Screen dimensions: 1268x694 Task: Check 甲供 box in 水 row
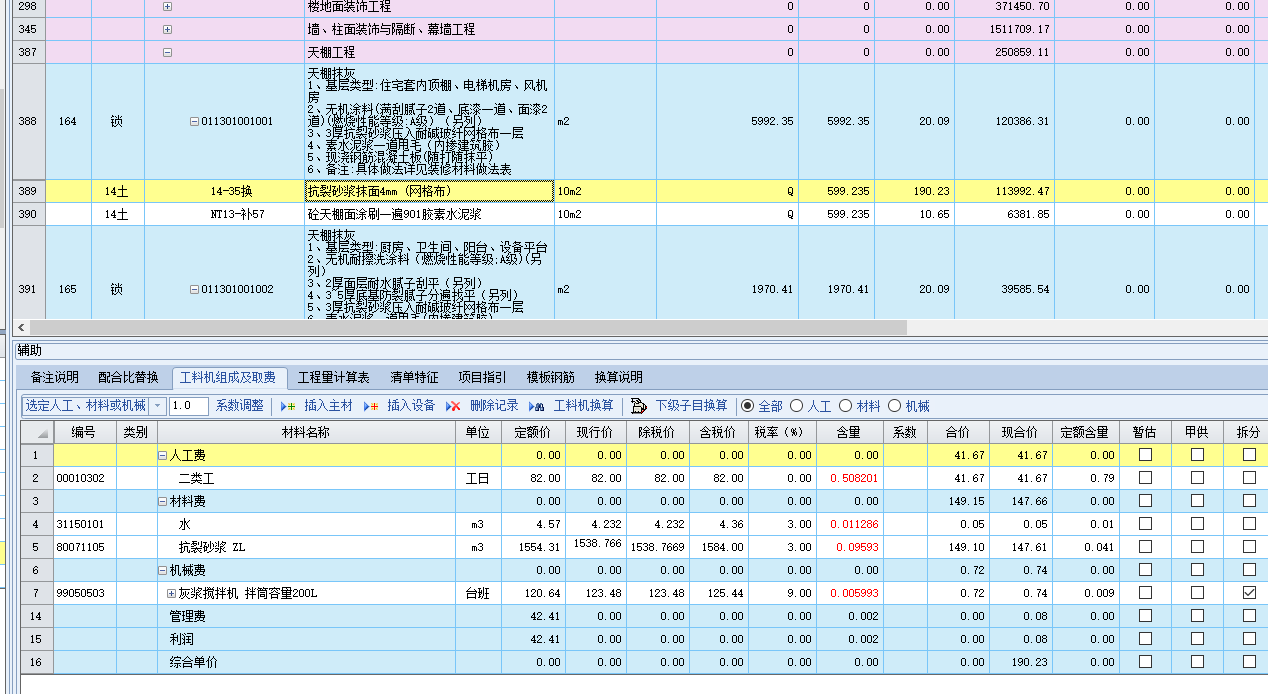click(1197, 524)
